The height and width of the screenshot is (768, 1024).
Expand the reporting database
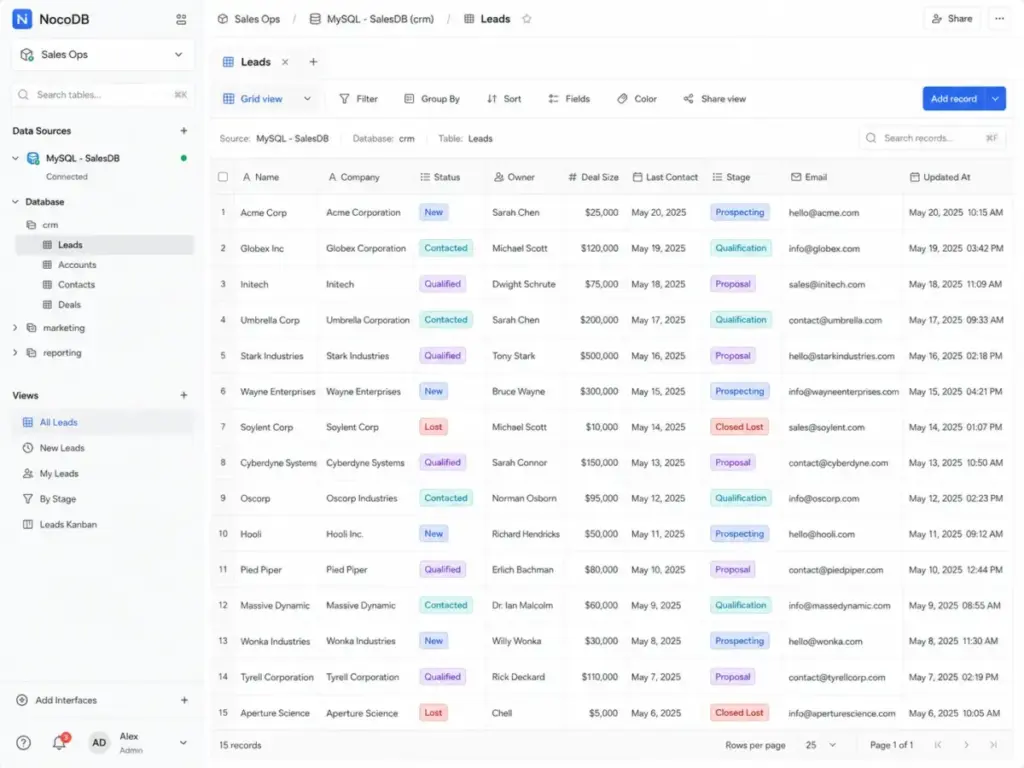[15, 353]
